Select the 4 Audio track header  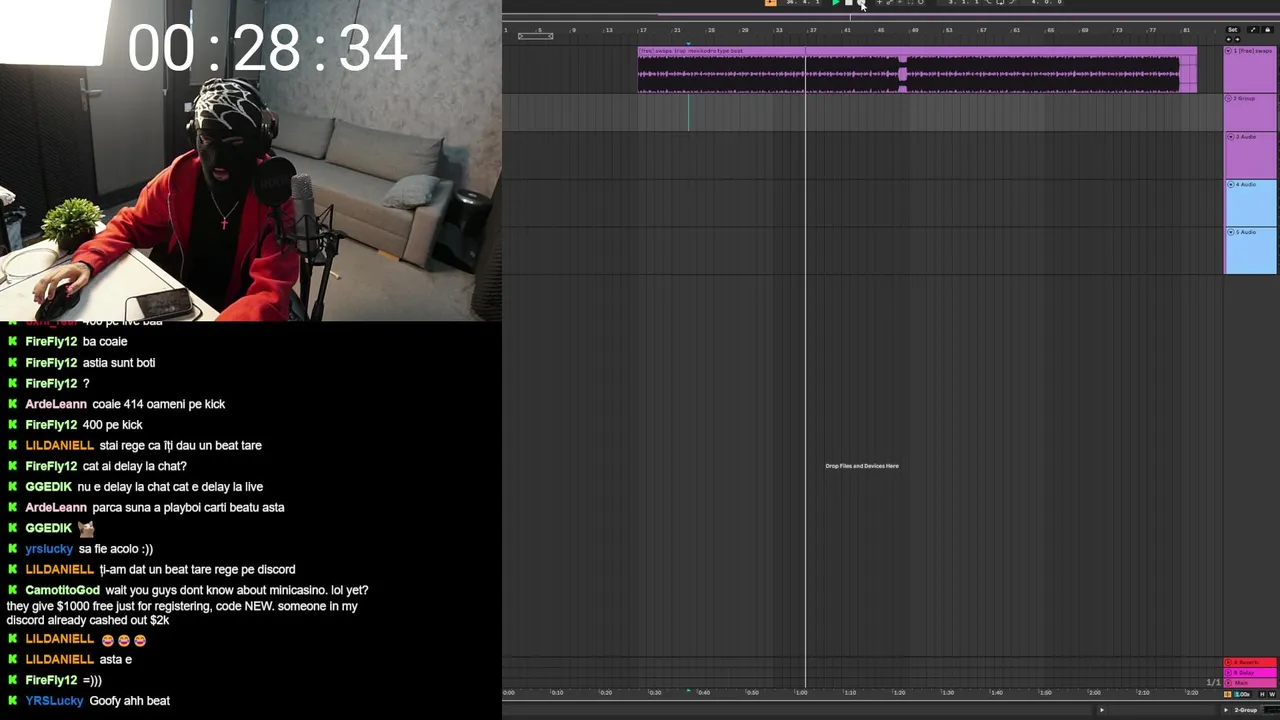[x=1251, y=203]
